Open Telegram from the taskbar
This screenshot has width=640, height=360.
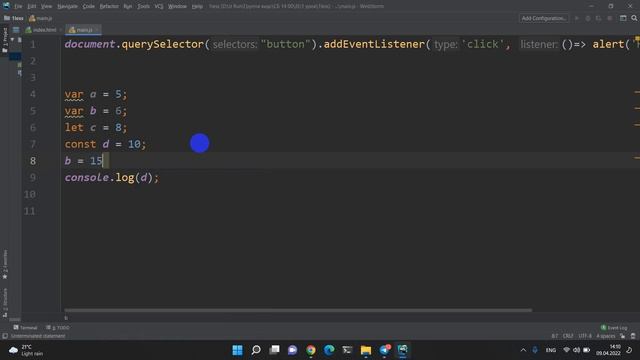[x=384, y=350]
